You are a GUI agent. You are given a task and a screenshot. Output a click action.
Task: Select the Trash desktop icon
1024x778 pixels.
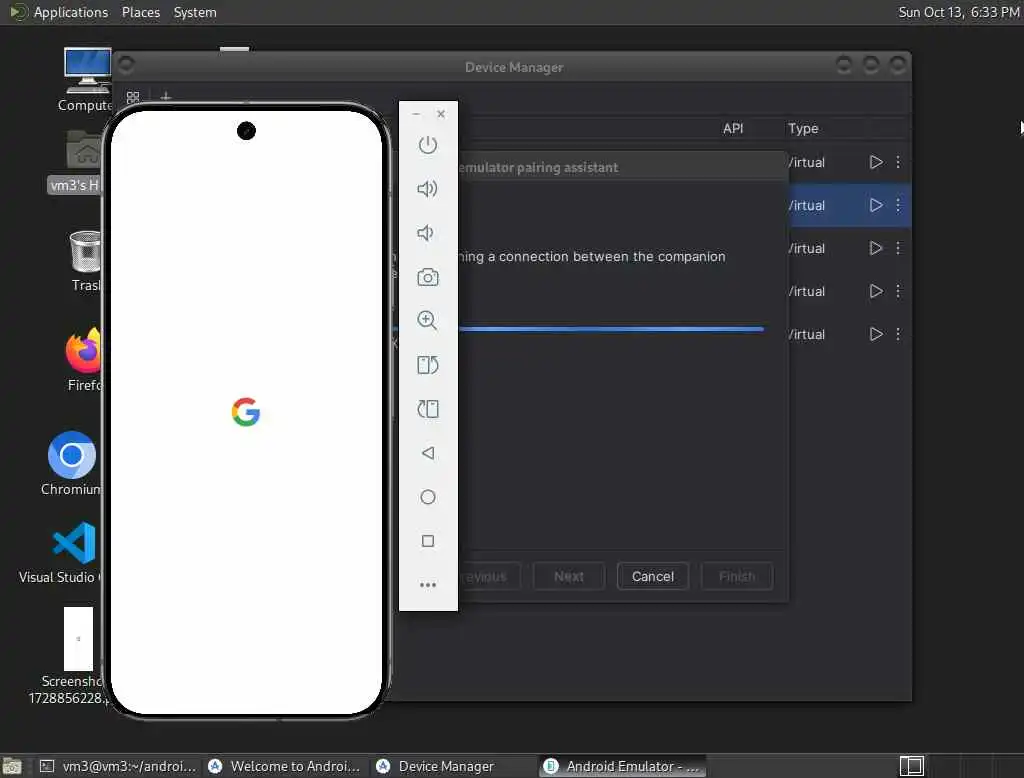coord(86,261)
